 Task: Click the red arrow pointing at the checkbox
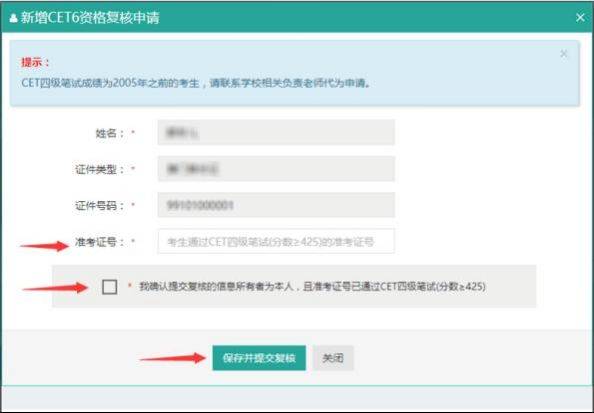[55, 288]
